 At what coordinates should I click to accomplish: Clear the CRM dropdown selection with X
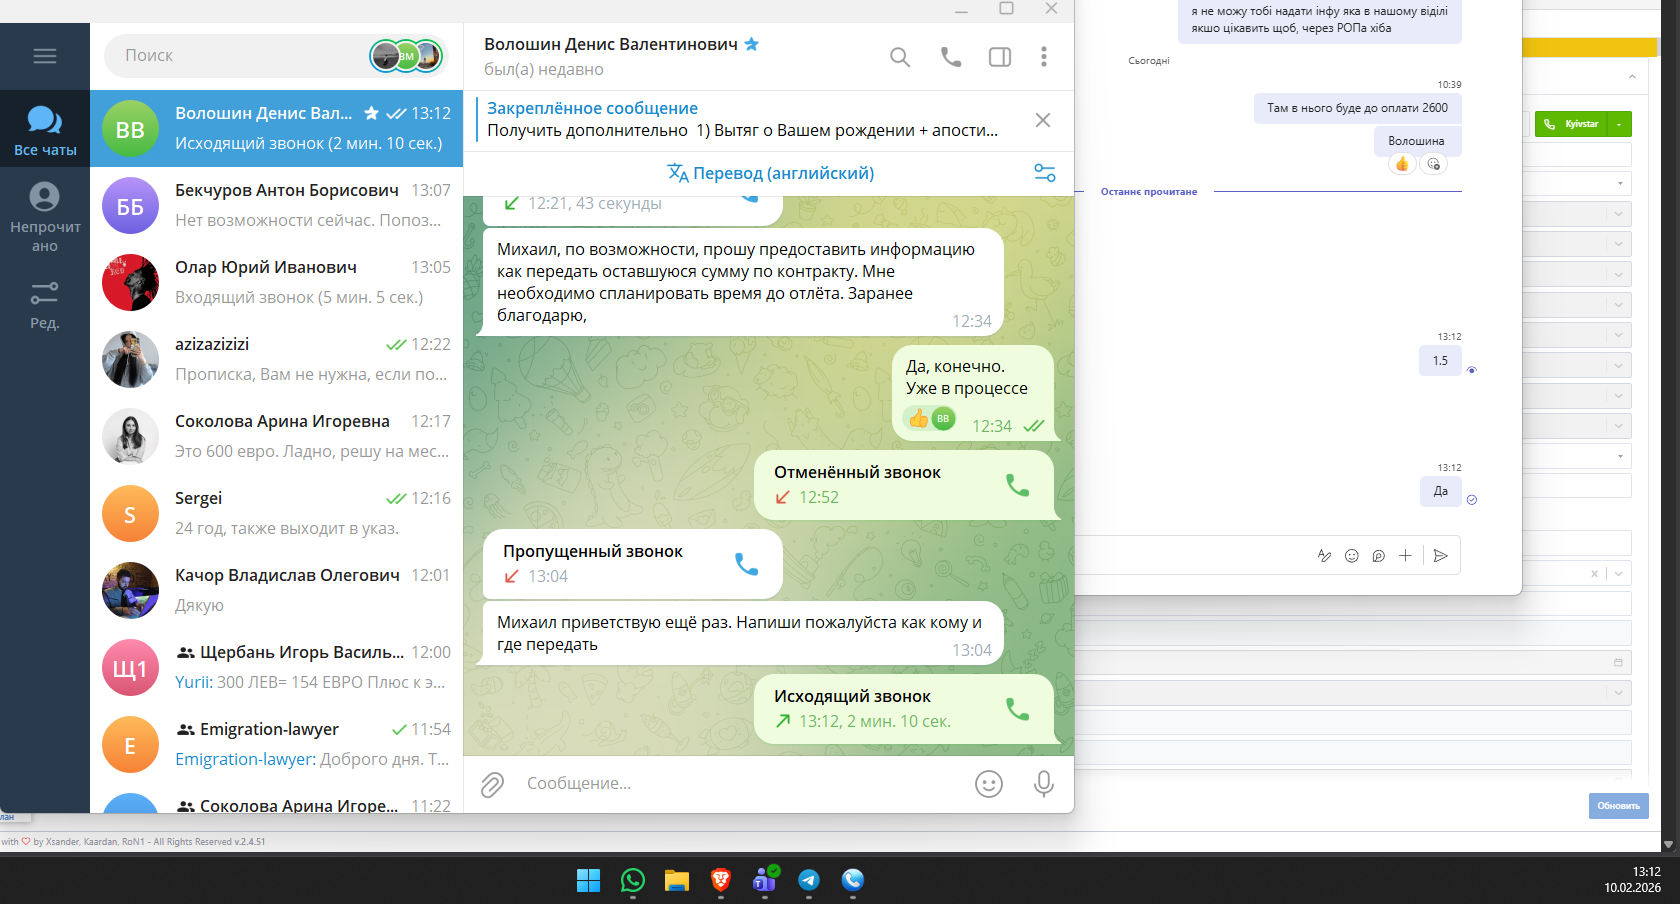point(1594,573)
